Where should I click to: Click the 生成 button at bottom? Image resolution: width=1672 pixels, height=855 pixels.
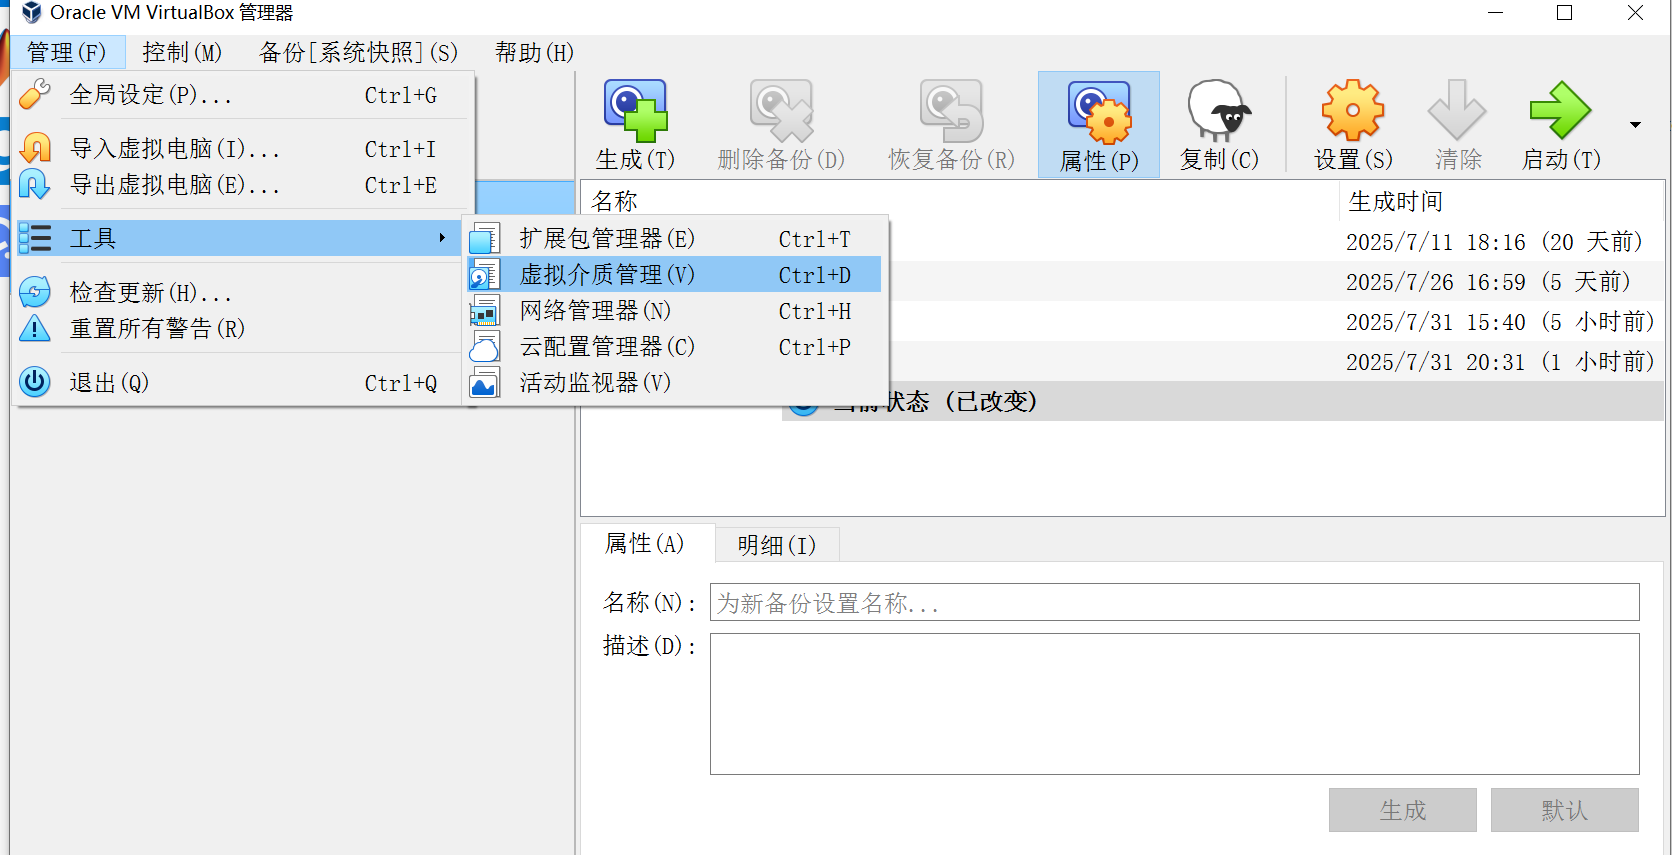click(1402, 810)
